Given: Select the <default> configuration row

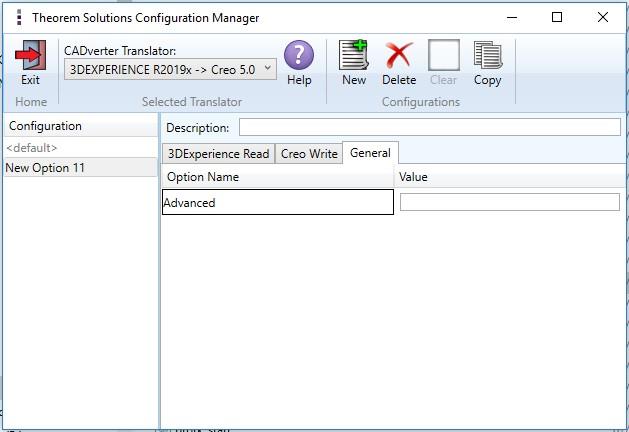Looking at the screenshot, I should [81, 148].
